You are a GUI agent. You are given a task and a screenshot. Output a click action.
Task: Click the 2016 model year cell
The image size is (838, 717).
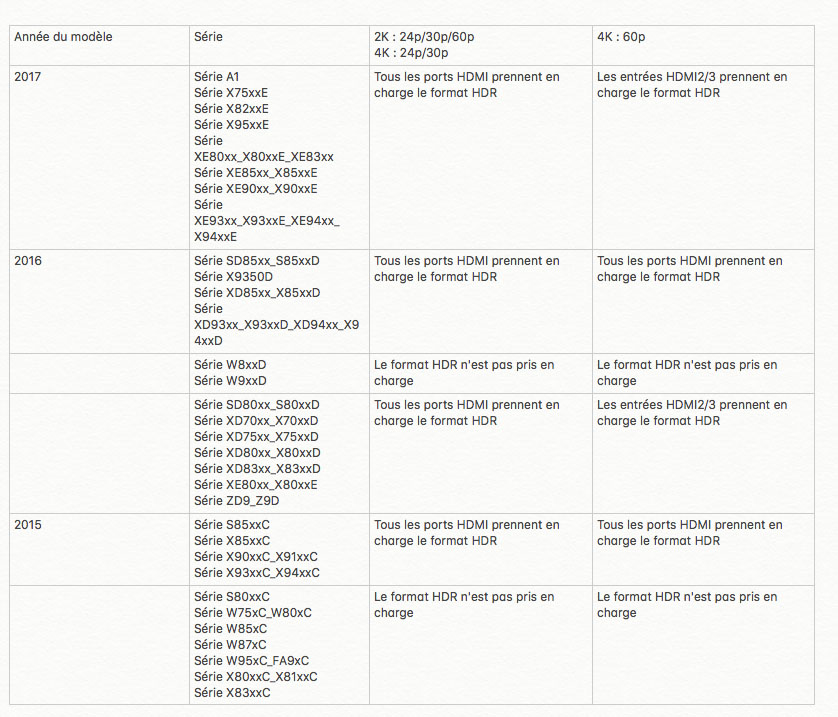(x=28, y=261)
